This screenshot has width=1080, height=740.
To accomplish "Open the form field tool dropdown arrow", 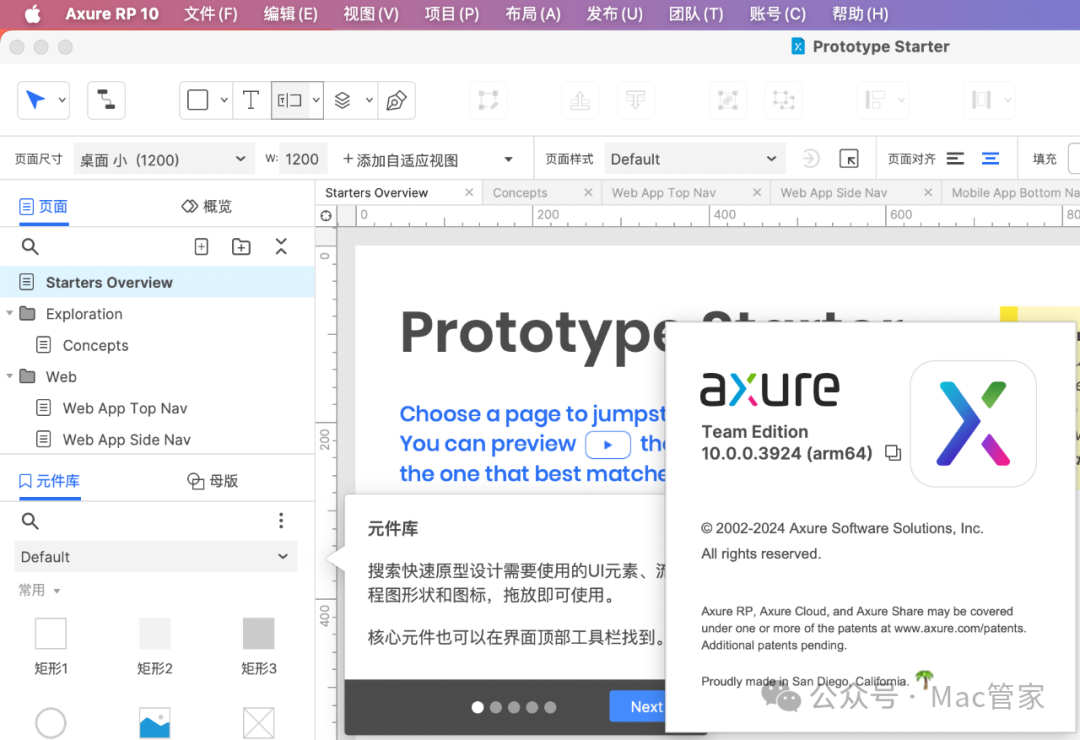I will tap(316, 100).
